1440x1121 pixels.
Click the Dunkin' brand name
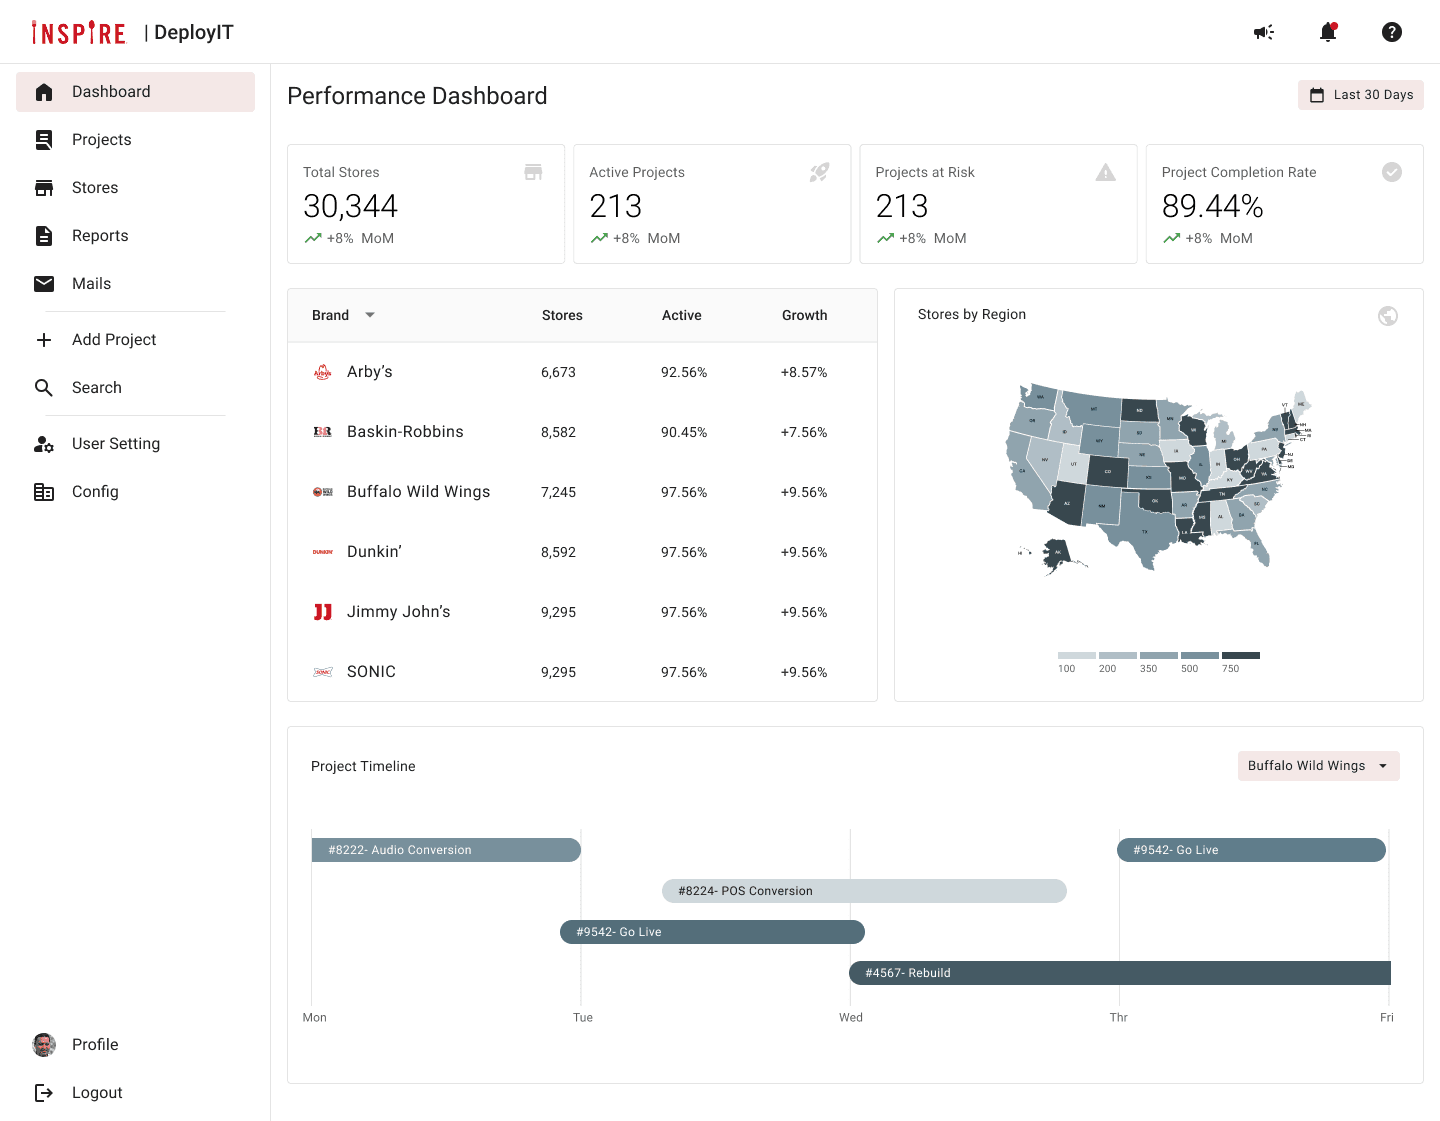coord(374,552)
